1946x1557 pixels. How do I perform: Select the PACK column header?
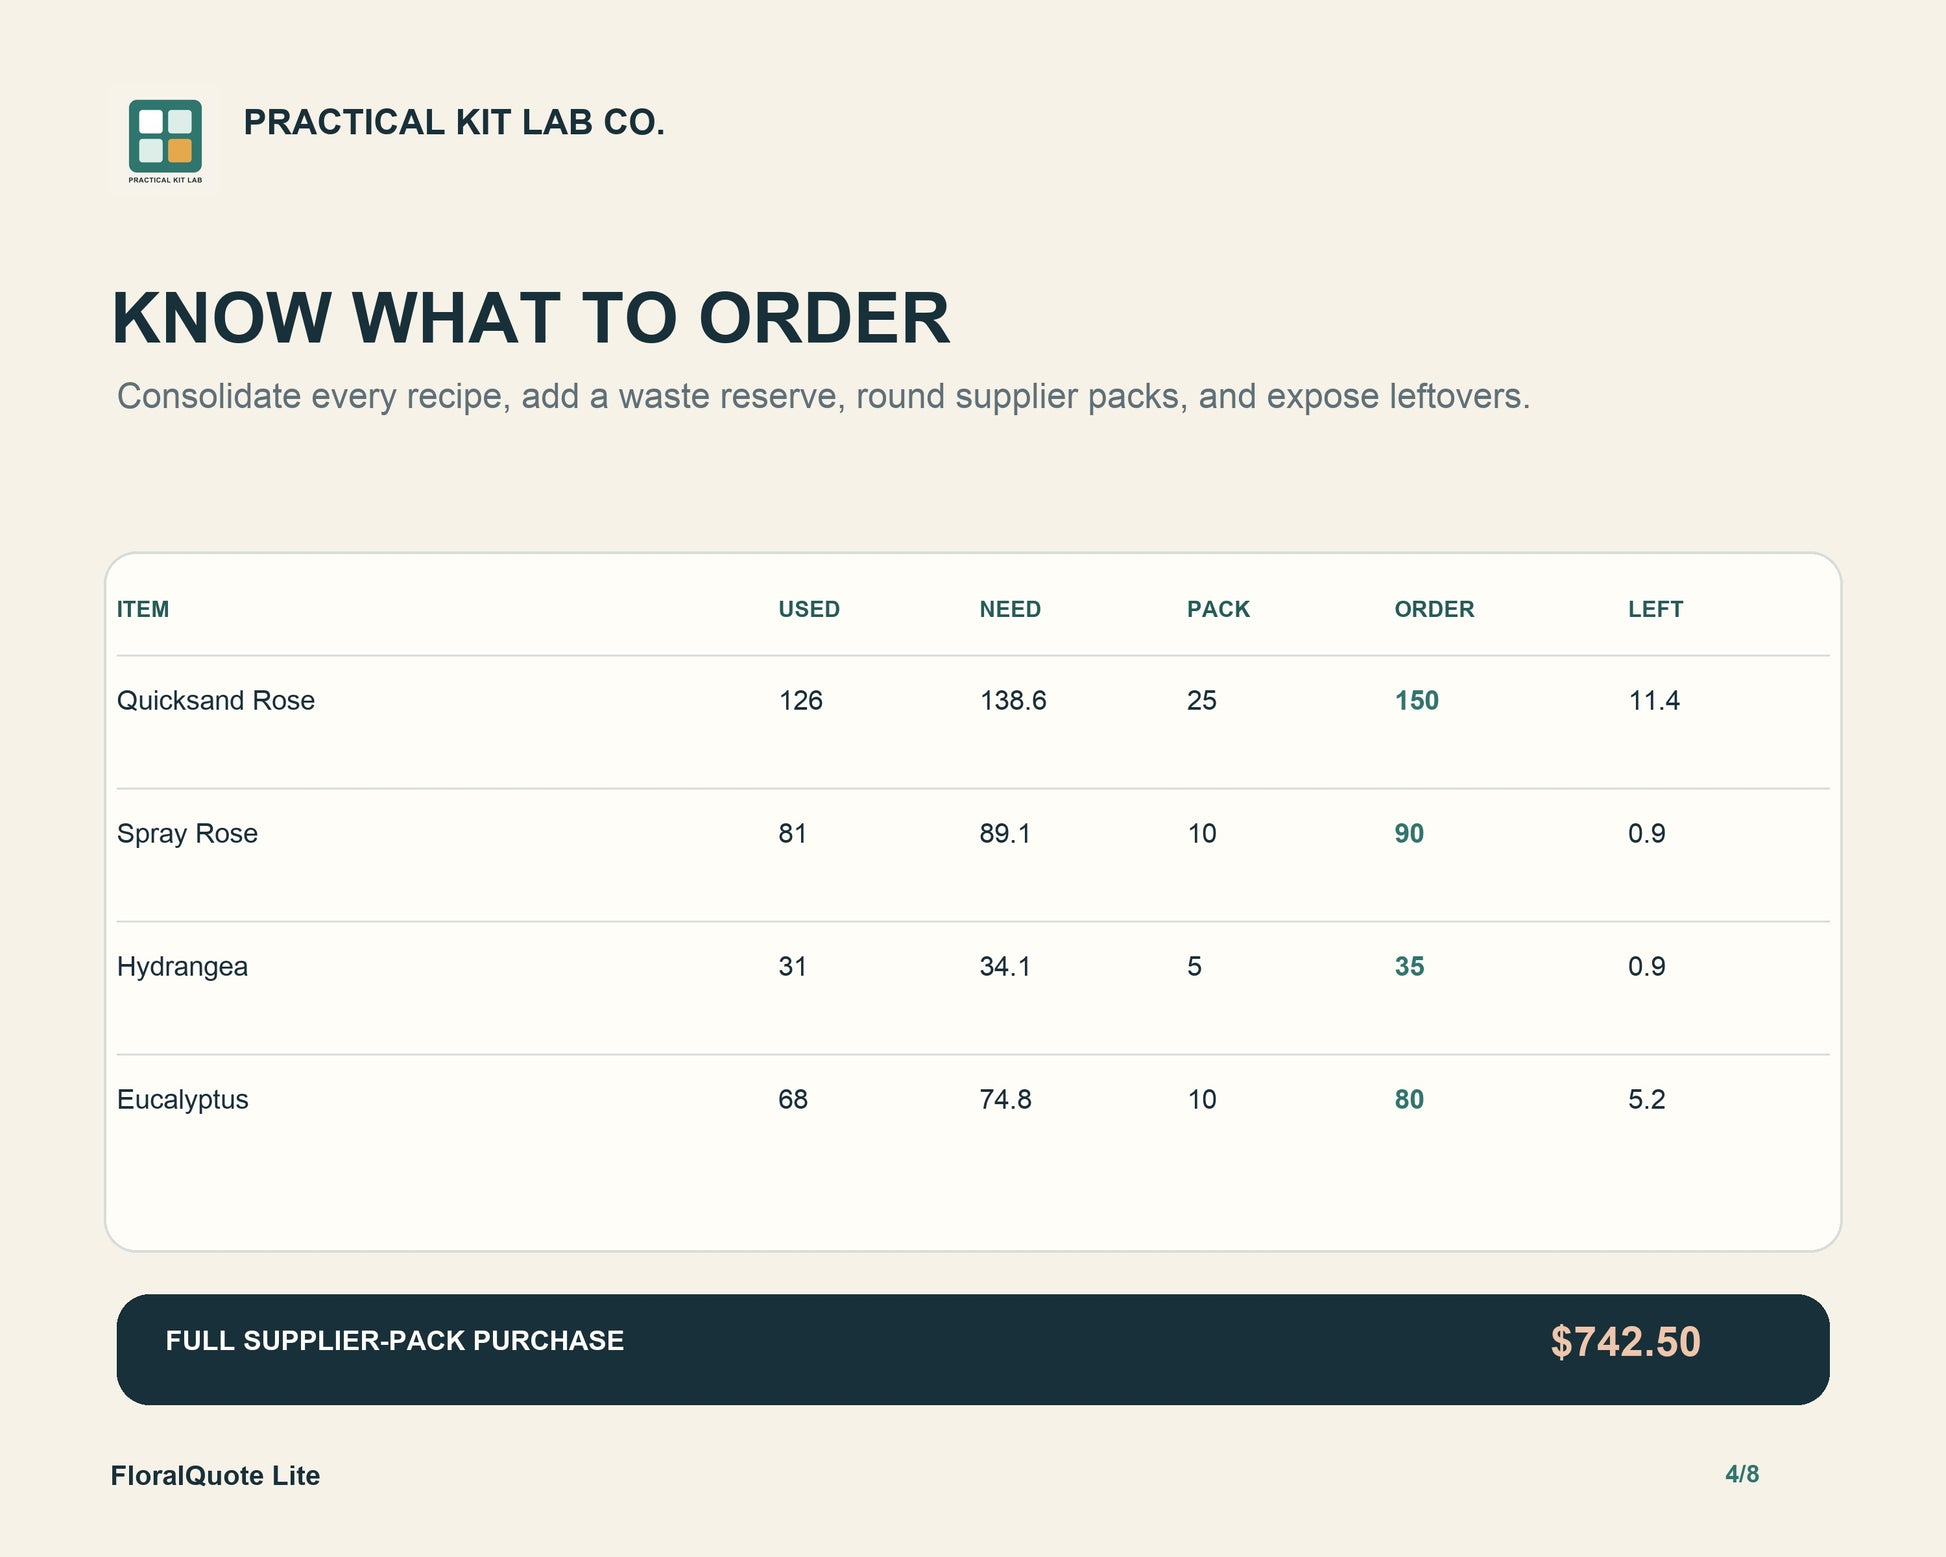[1218, 609]
